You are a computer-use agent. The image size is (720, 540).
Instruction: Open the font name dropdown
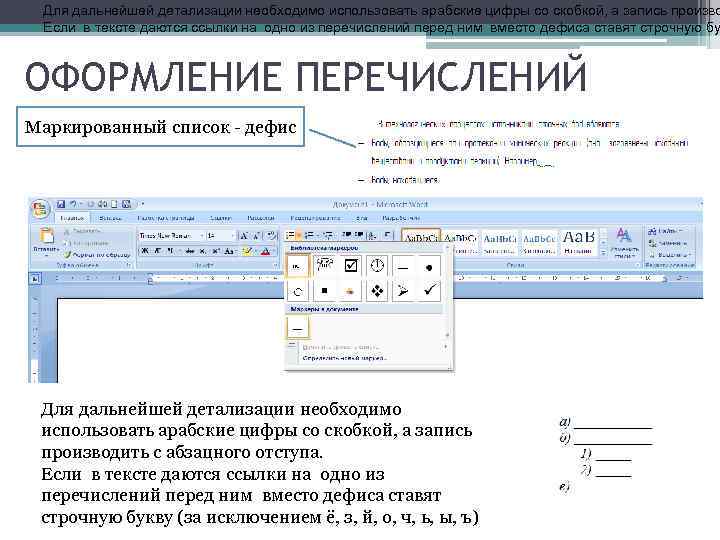[202, 236]
